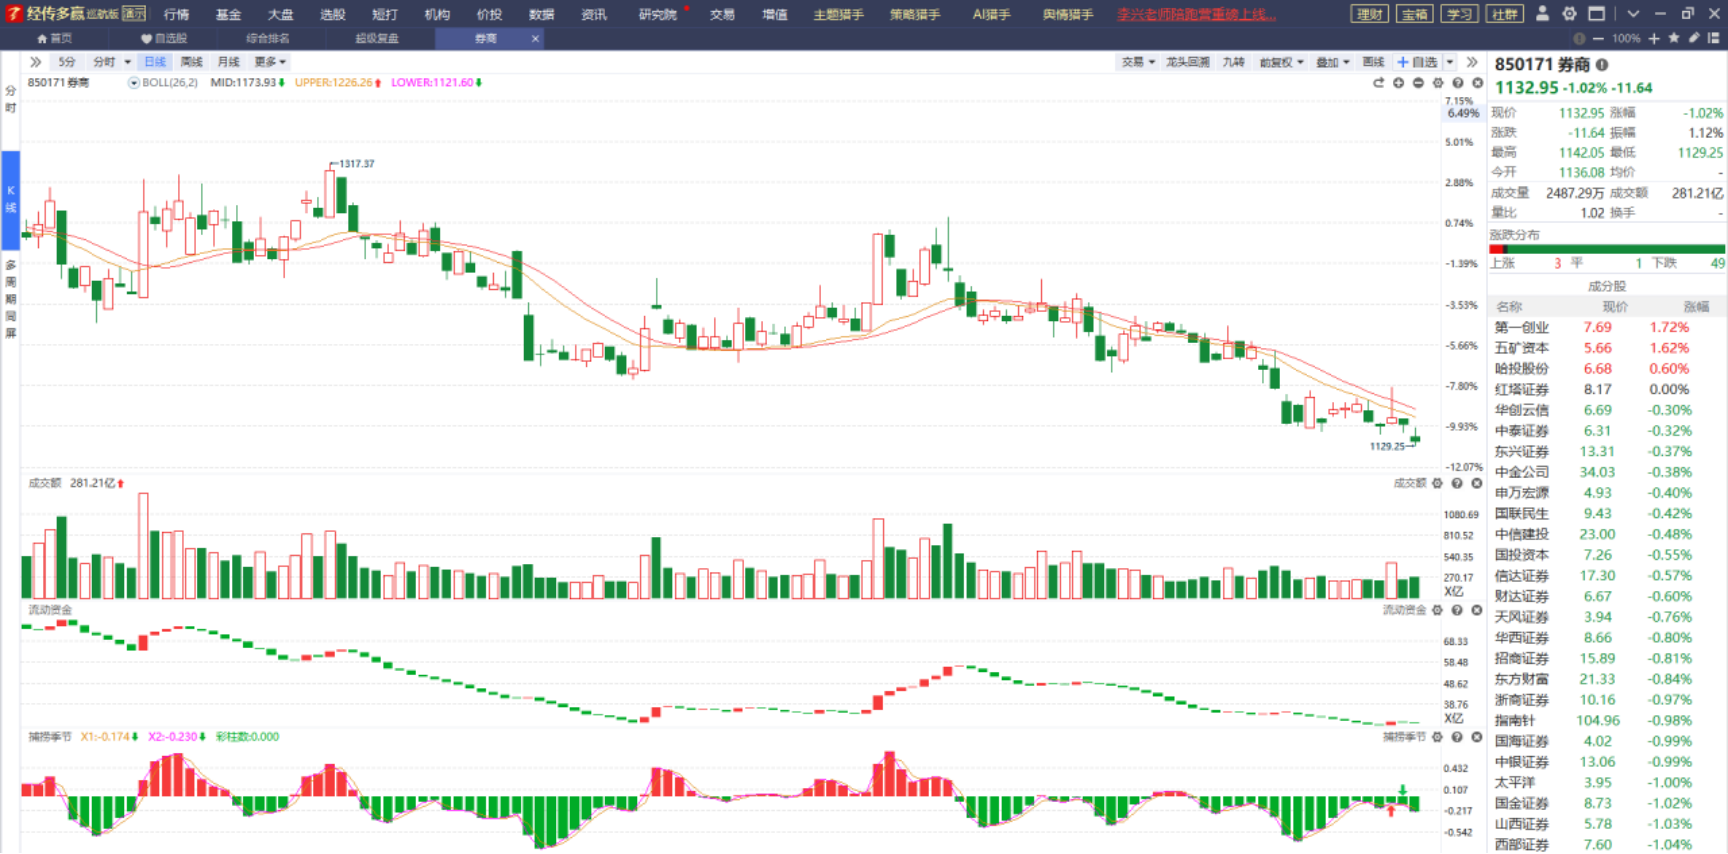This screenshot has width=1728, height=854.
Task: Open the 研究院 menu
Action: (x=657, y=14)
